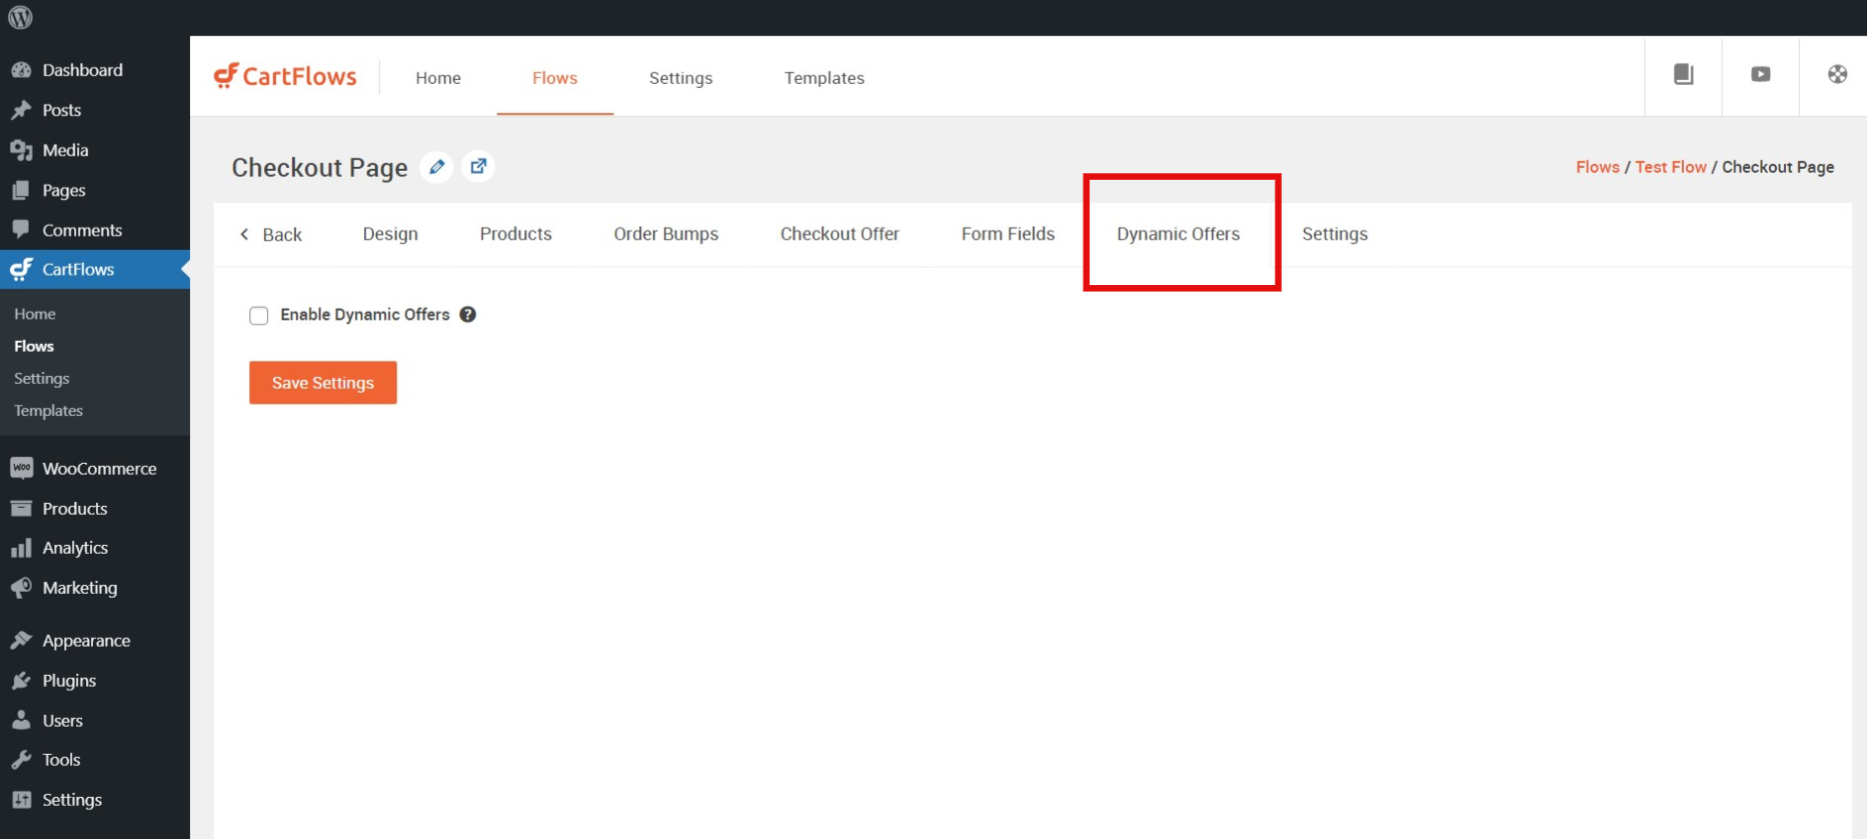
Task: Go to Plugins in the WordPress sidebar
Action: [x=69, y=681]
